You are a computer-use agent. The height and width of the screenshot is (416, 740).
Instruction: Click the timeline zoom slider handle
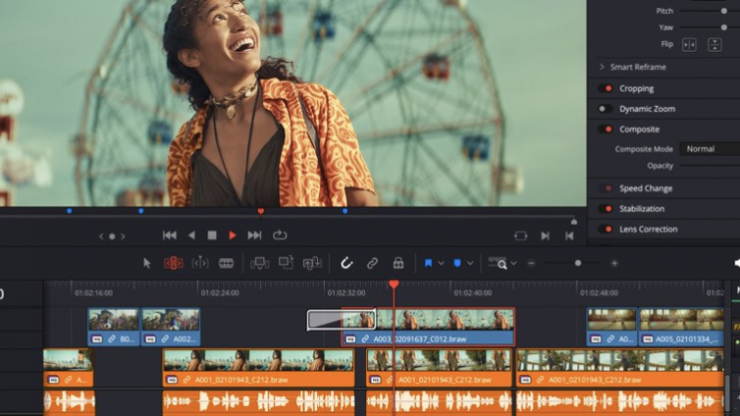point(577,263)
